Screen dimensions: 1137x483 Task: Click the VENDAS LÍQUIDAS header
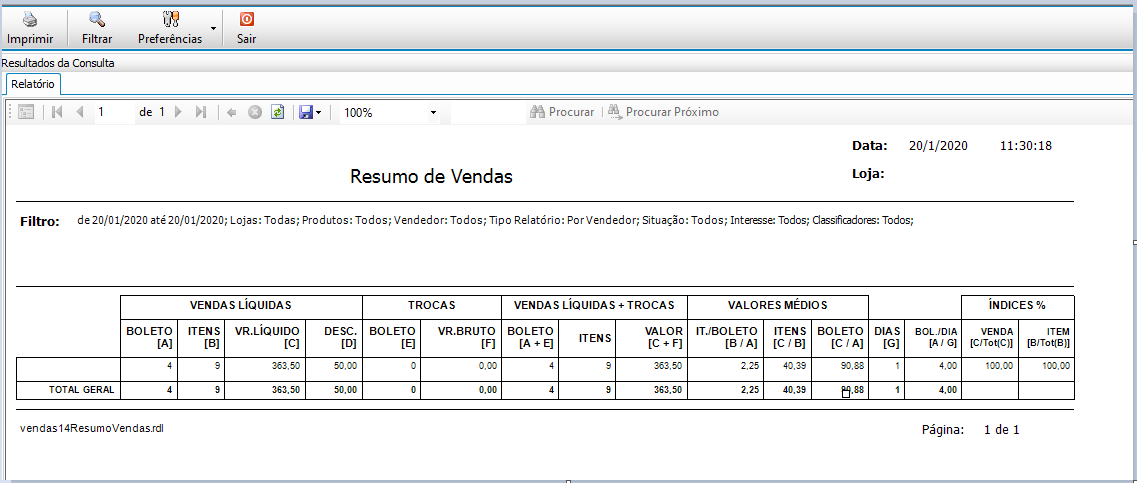click(x=241, y=305)
